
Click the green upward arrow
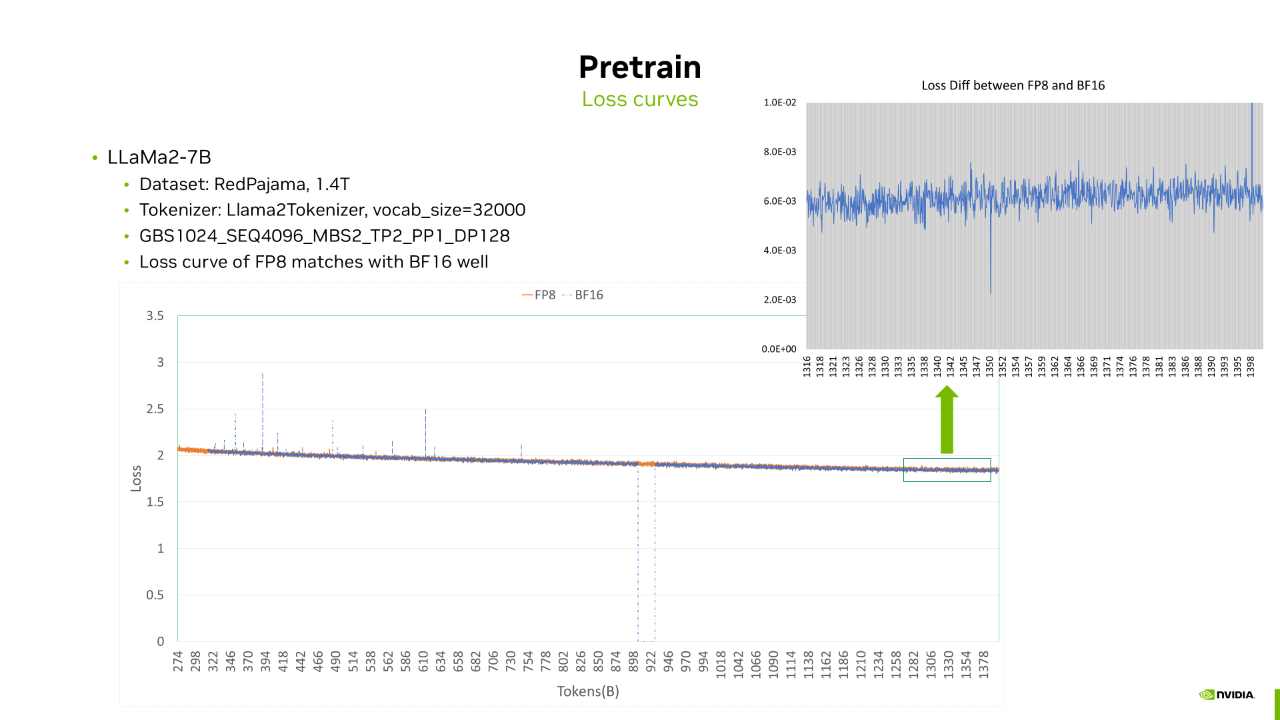click(x=946, y=421)
